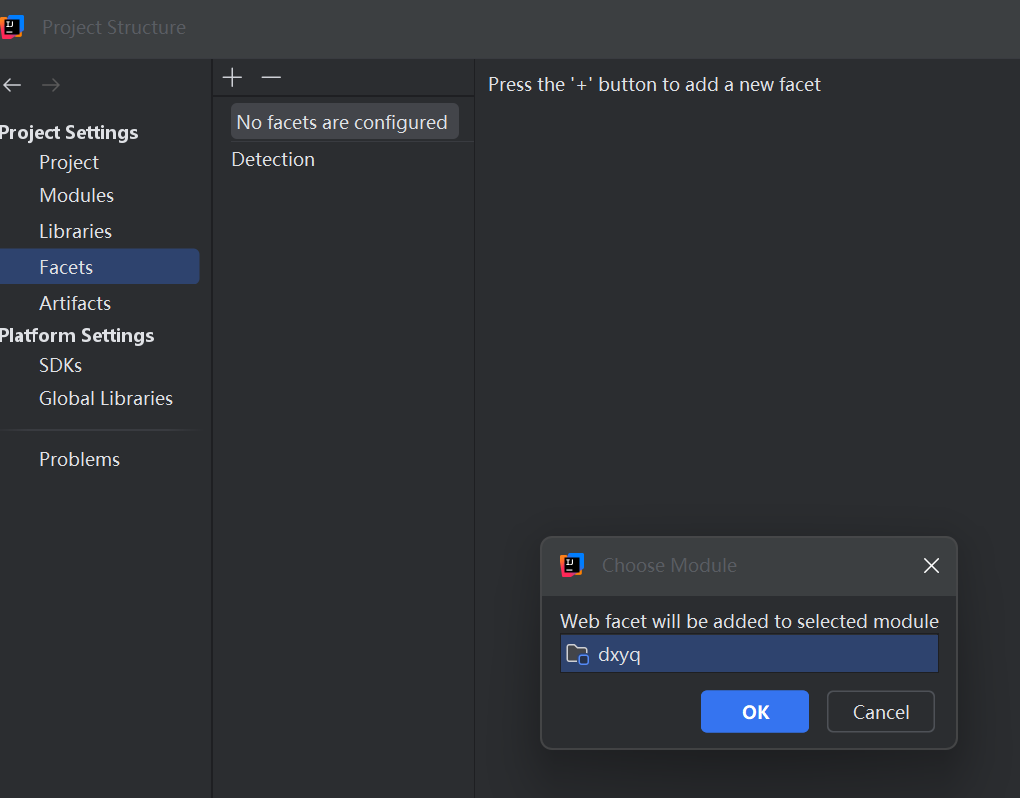
Task: Click the forward arrow navigation icon
Action: (x=51, y=85)
